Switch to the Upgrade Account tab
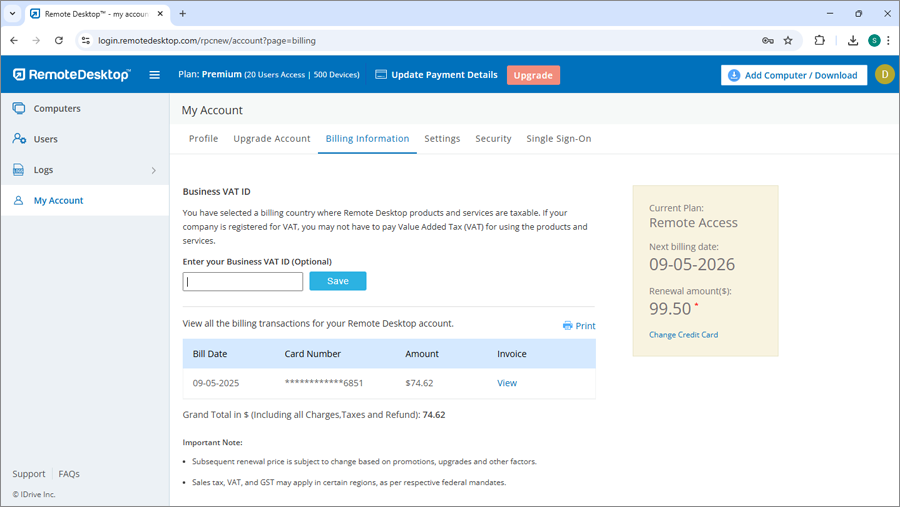The width and height of the screenshot is (900, 507). (272, 139)
